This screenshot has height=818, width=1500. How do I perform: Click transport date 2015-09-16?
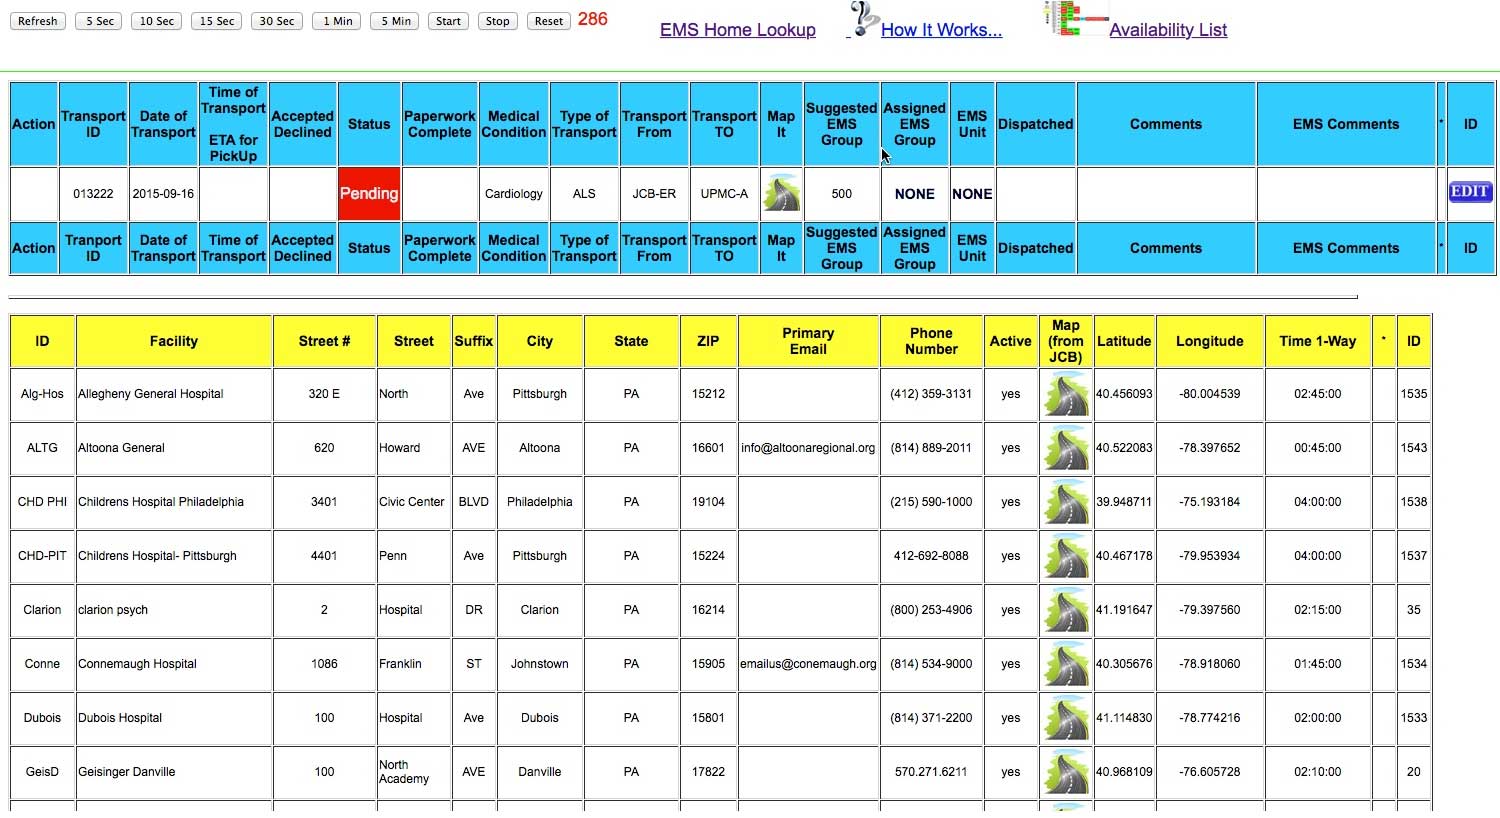click(163, 194)
